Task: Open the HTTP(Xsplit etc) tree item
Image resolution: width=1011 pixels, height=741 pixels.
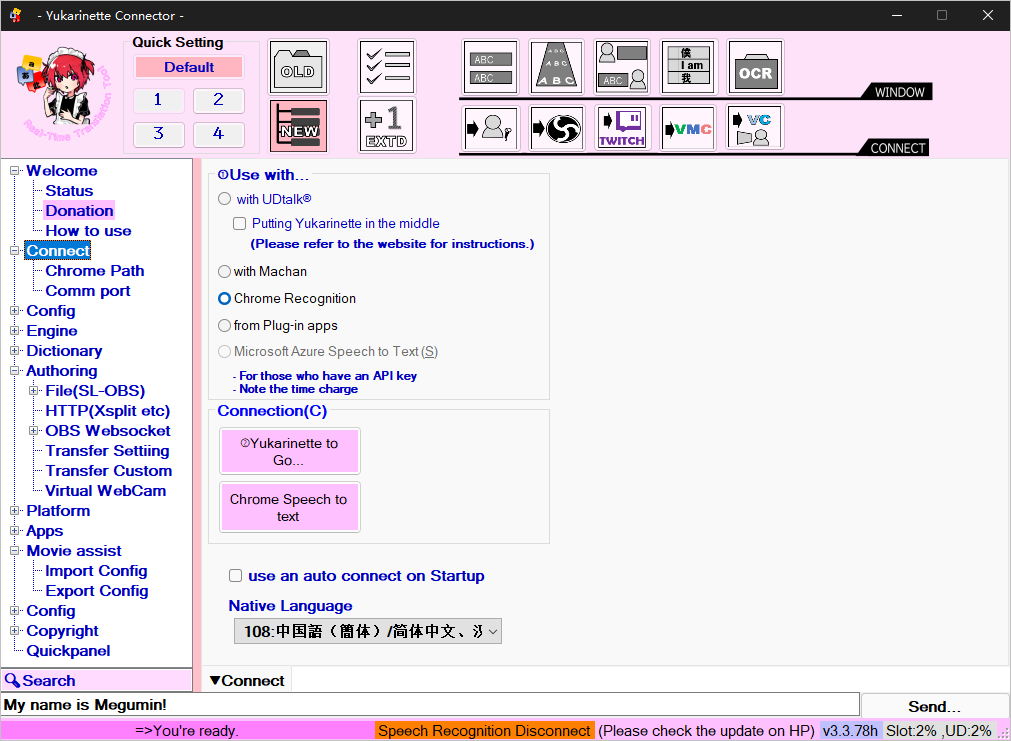Action: click(108, 411)
